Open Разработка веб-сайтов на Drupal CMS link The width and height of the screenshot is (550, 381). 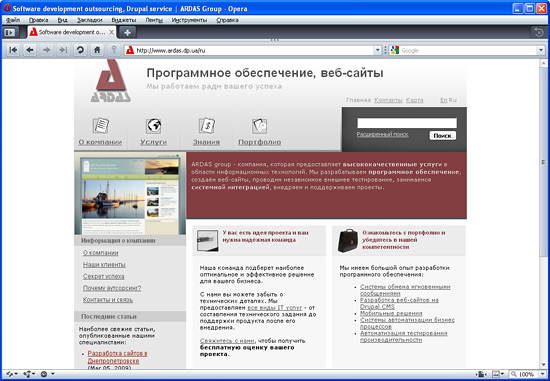coord(399,303)
